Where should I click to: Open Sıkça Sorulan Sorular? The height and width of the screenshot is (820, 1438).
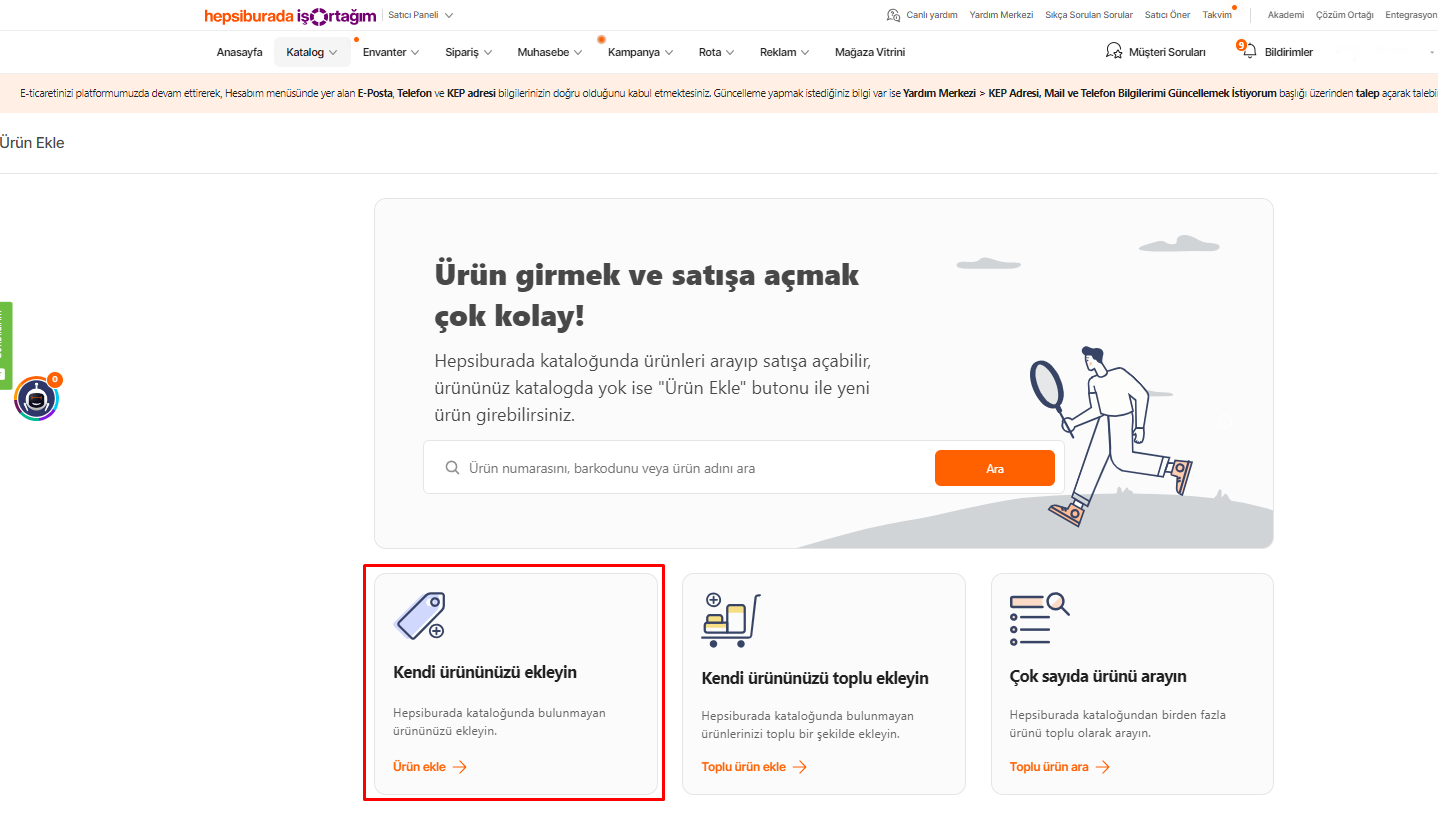(x=1089, y=15)
